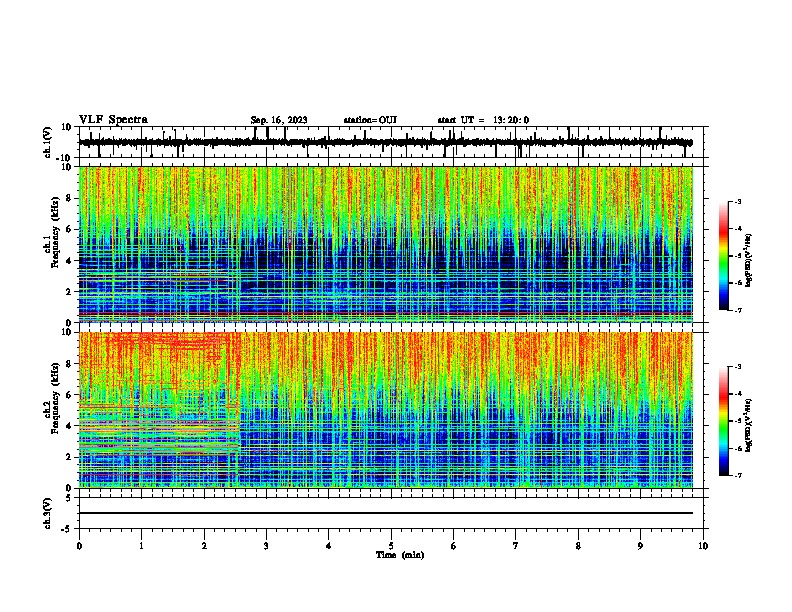Click the 4 kHz tick label on ch.2 spectrogram
Image resolution: width=792 pixels, height=612 pixels.
69,426
